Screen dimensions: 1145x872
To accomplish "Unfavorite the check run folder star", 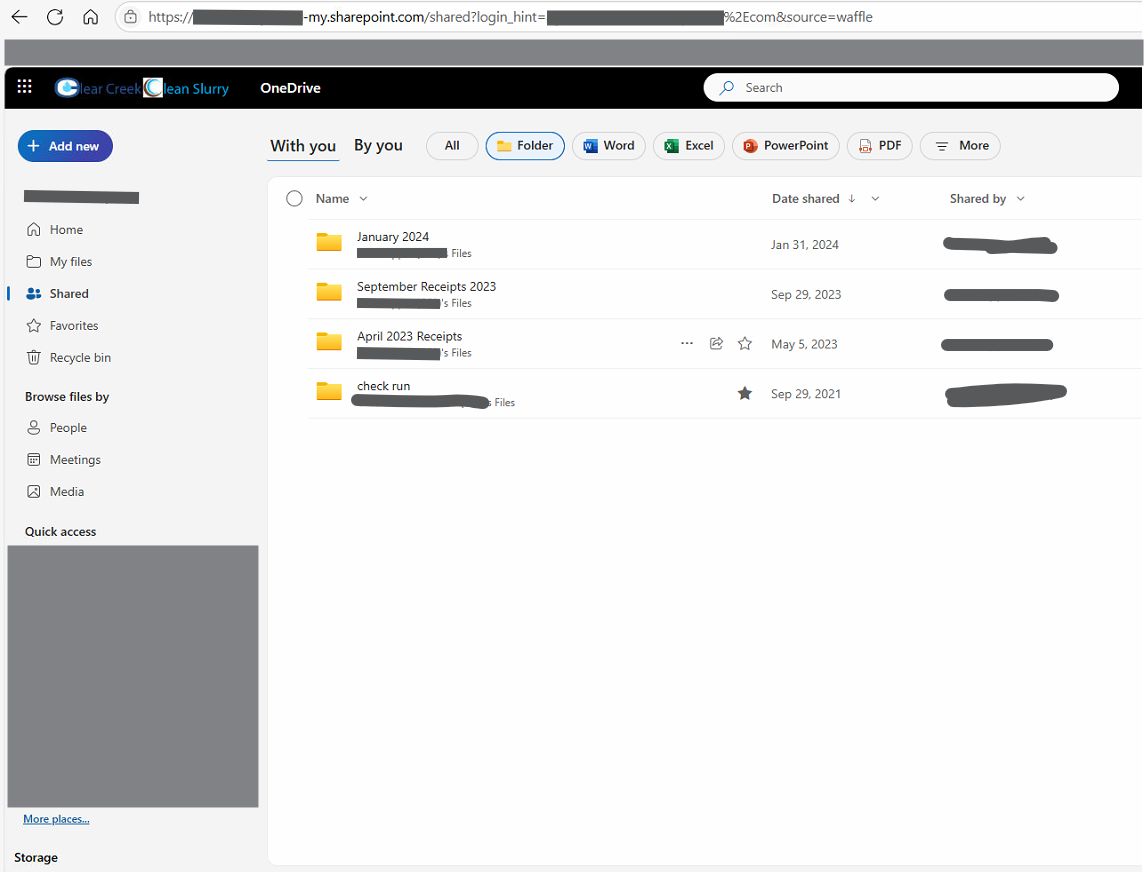I will [x=745, y=394].
